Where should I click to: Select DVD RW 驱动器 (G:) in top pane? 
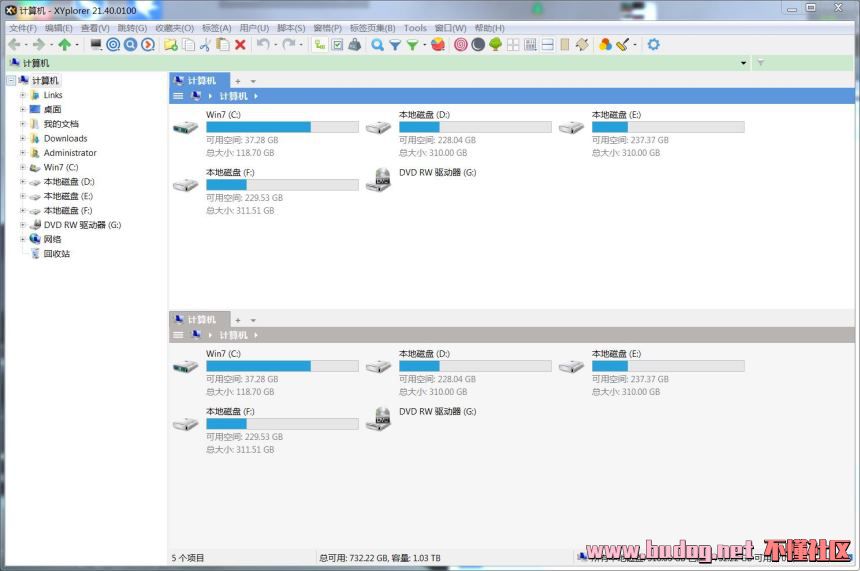421,180
